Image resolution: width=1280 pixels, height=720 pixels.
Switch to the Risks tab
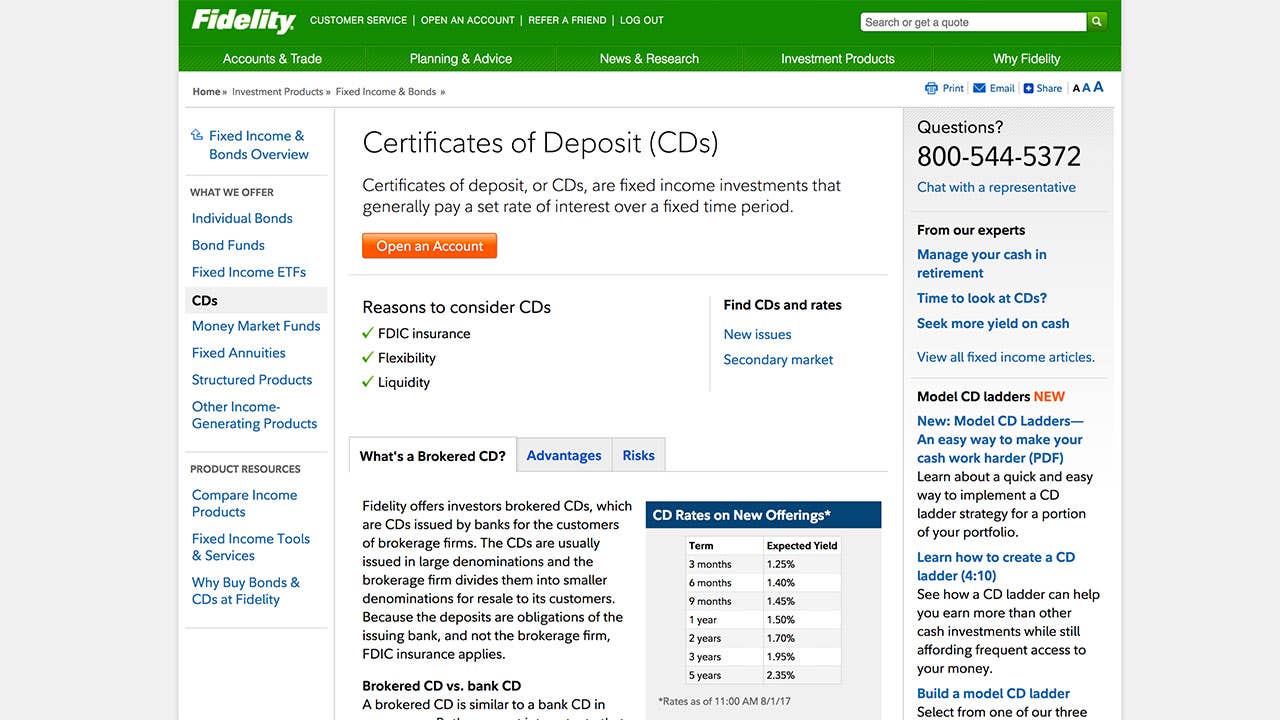(x=638, y=455)
